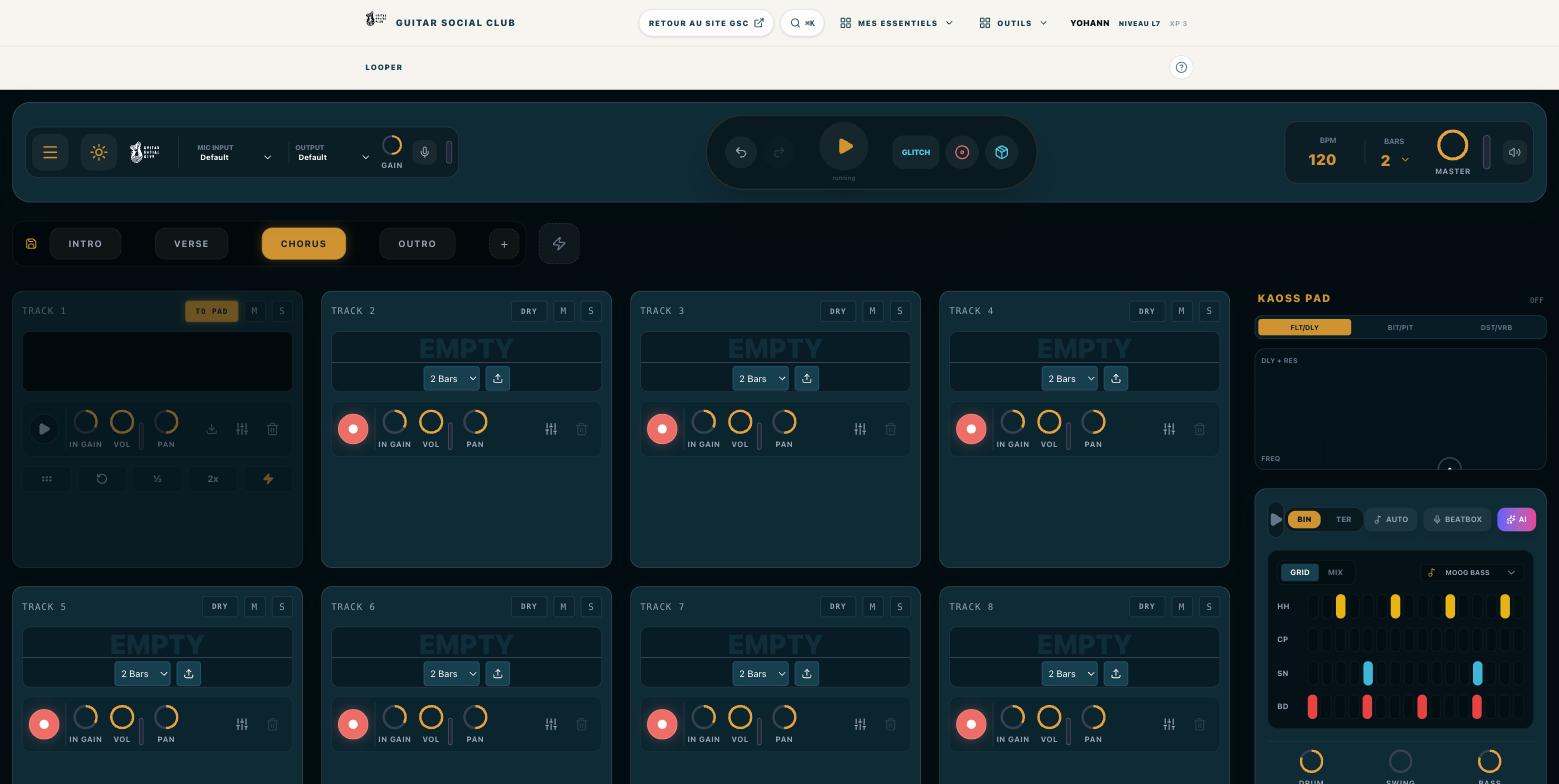Click the Track 1 lightning bolt icon

268,479
